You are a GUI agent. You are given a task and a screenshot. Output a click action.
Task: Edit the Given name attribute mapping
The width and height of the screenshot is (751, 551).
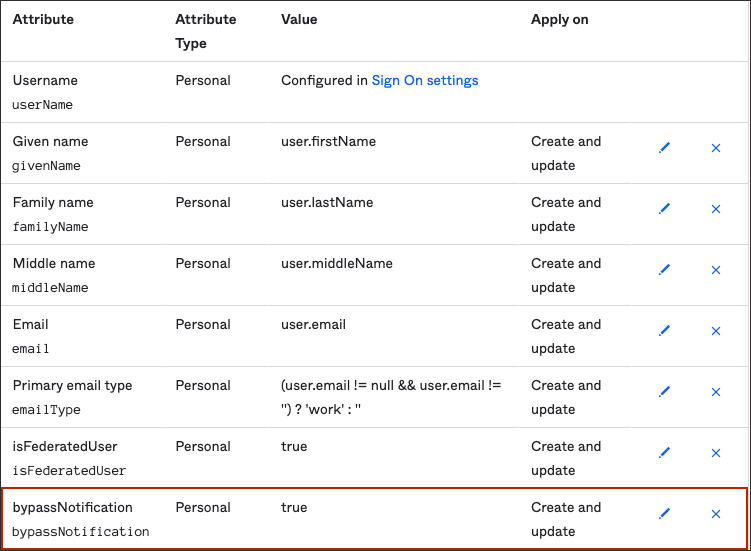(664, 148)
